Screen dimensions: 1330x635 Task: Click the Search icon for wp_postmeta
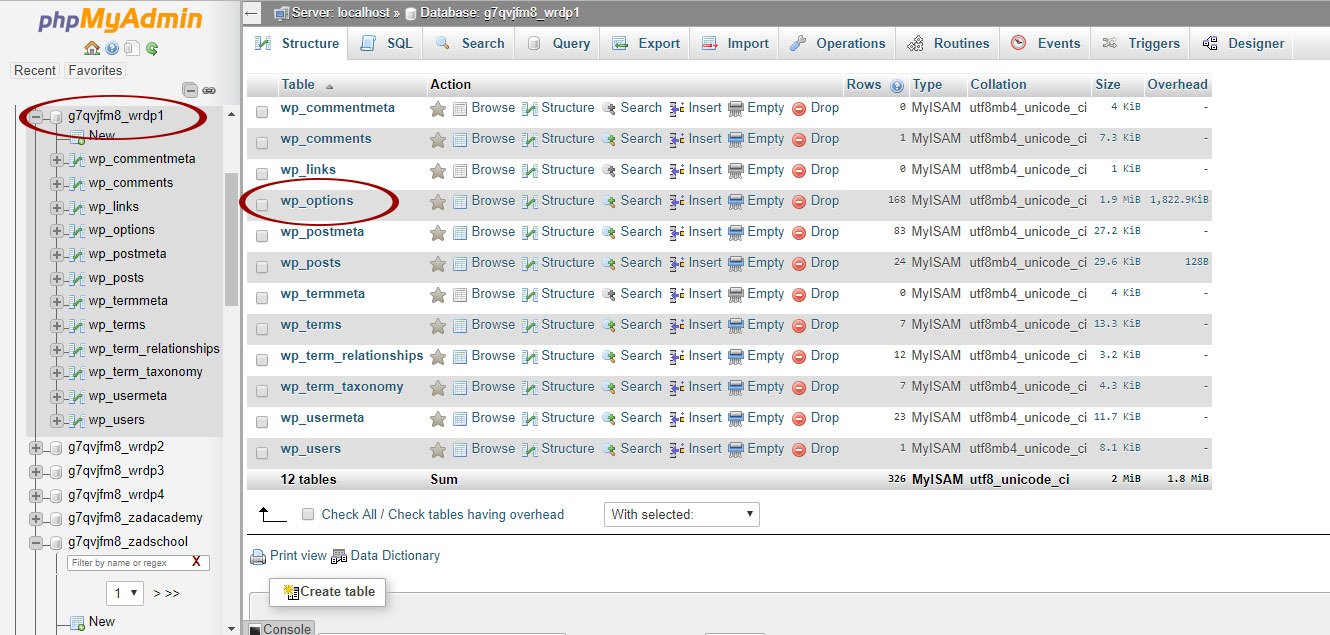(x=609, y=233)
